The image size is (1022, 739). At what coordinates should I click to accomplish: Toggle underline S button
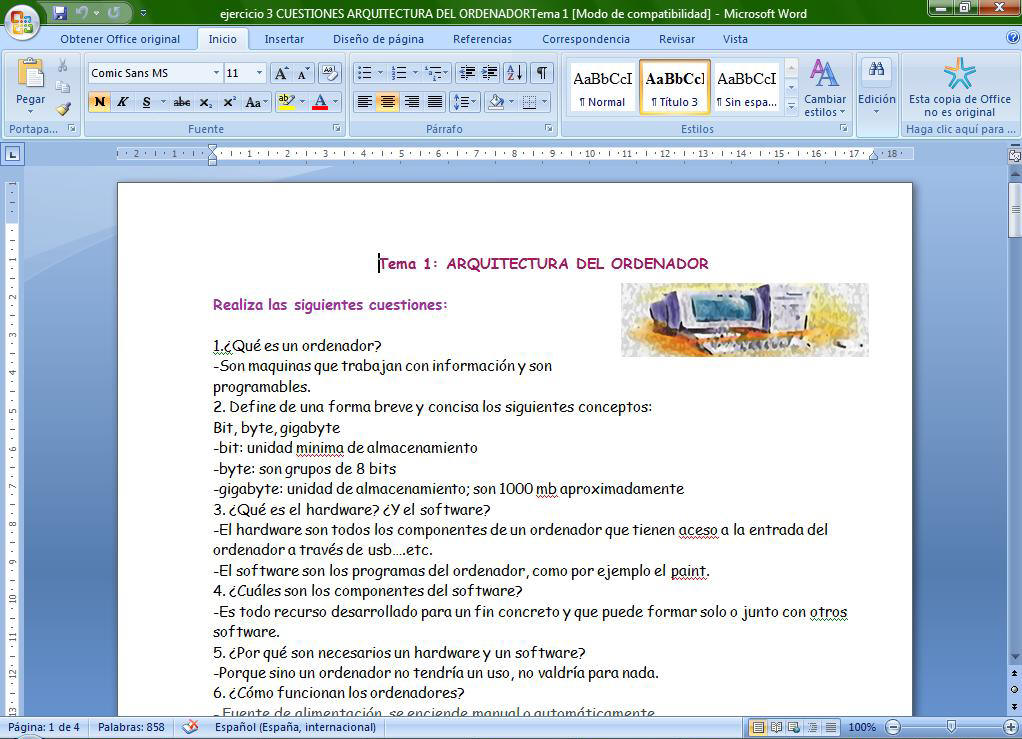click(146, 102)
